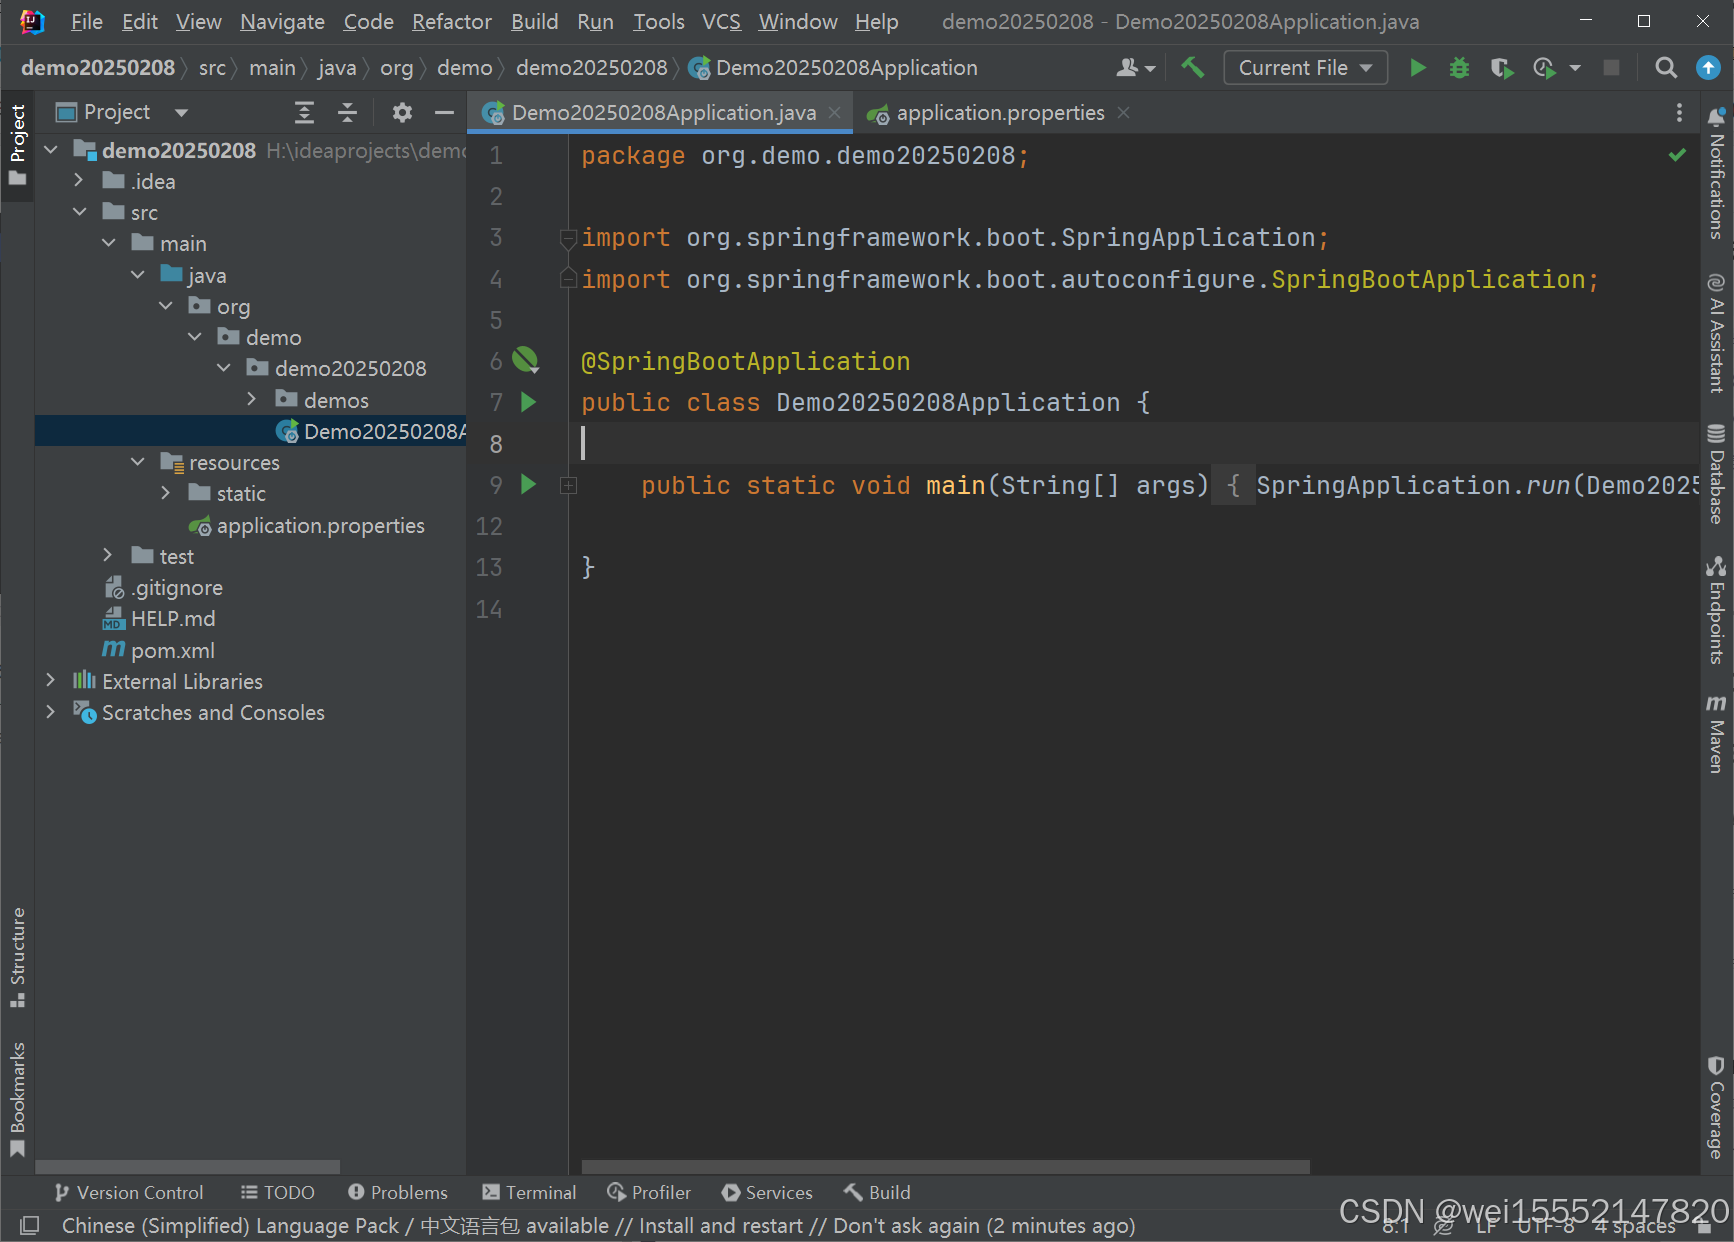Viewport: 1734px width, 1242px height.
Task: Click Collapse All icon in Project panel
Action: (347, 112)
